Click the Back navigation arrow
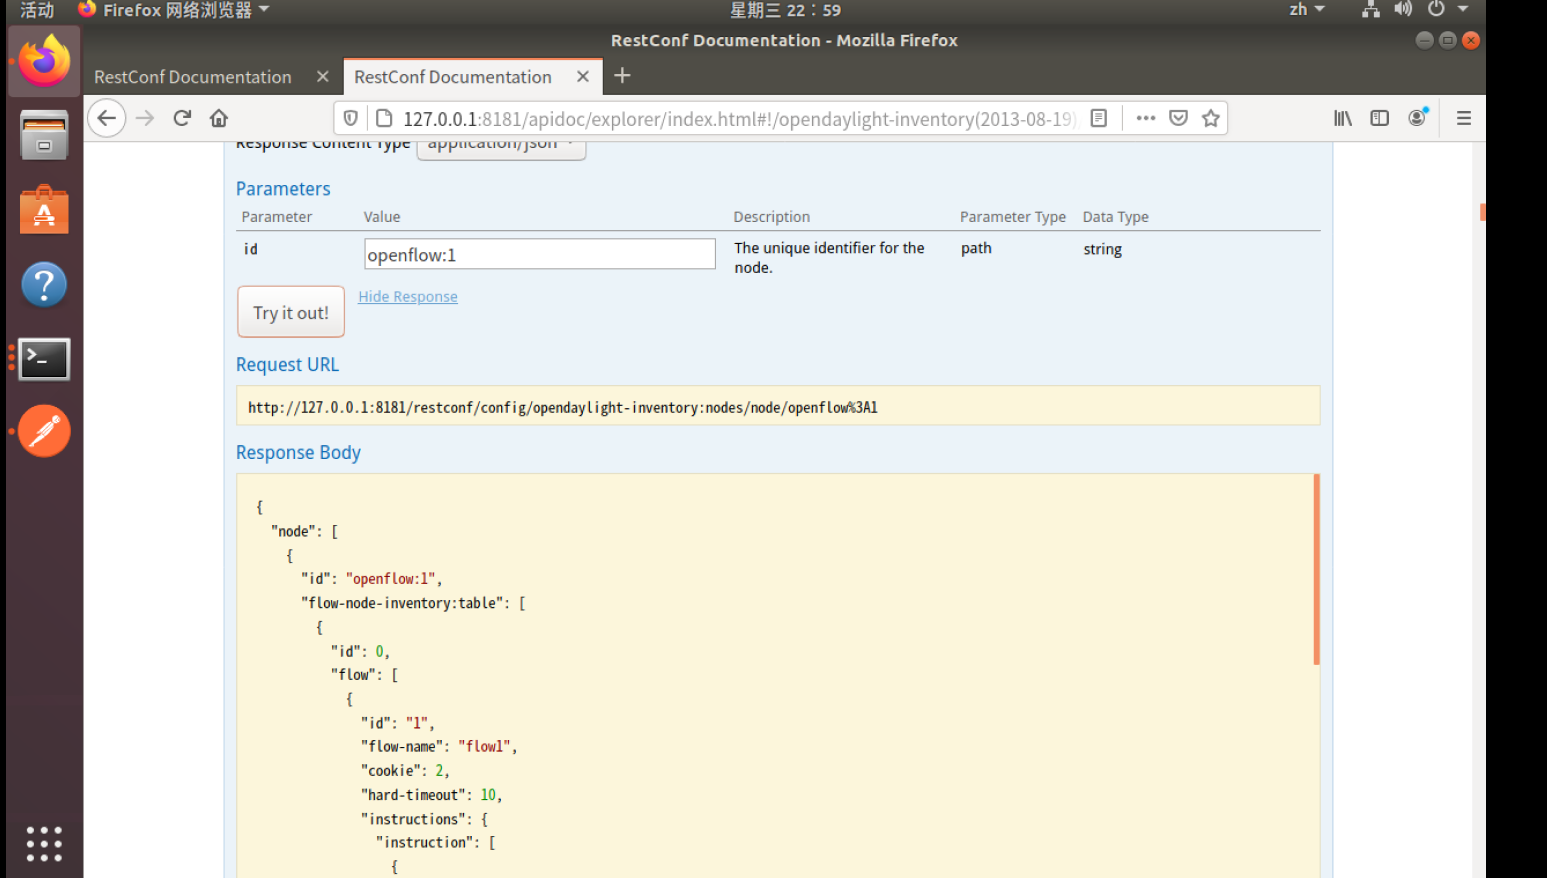This screenshot has height=878, width=1547. [107, 118]
